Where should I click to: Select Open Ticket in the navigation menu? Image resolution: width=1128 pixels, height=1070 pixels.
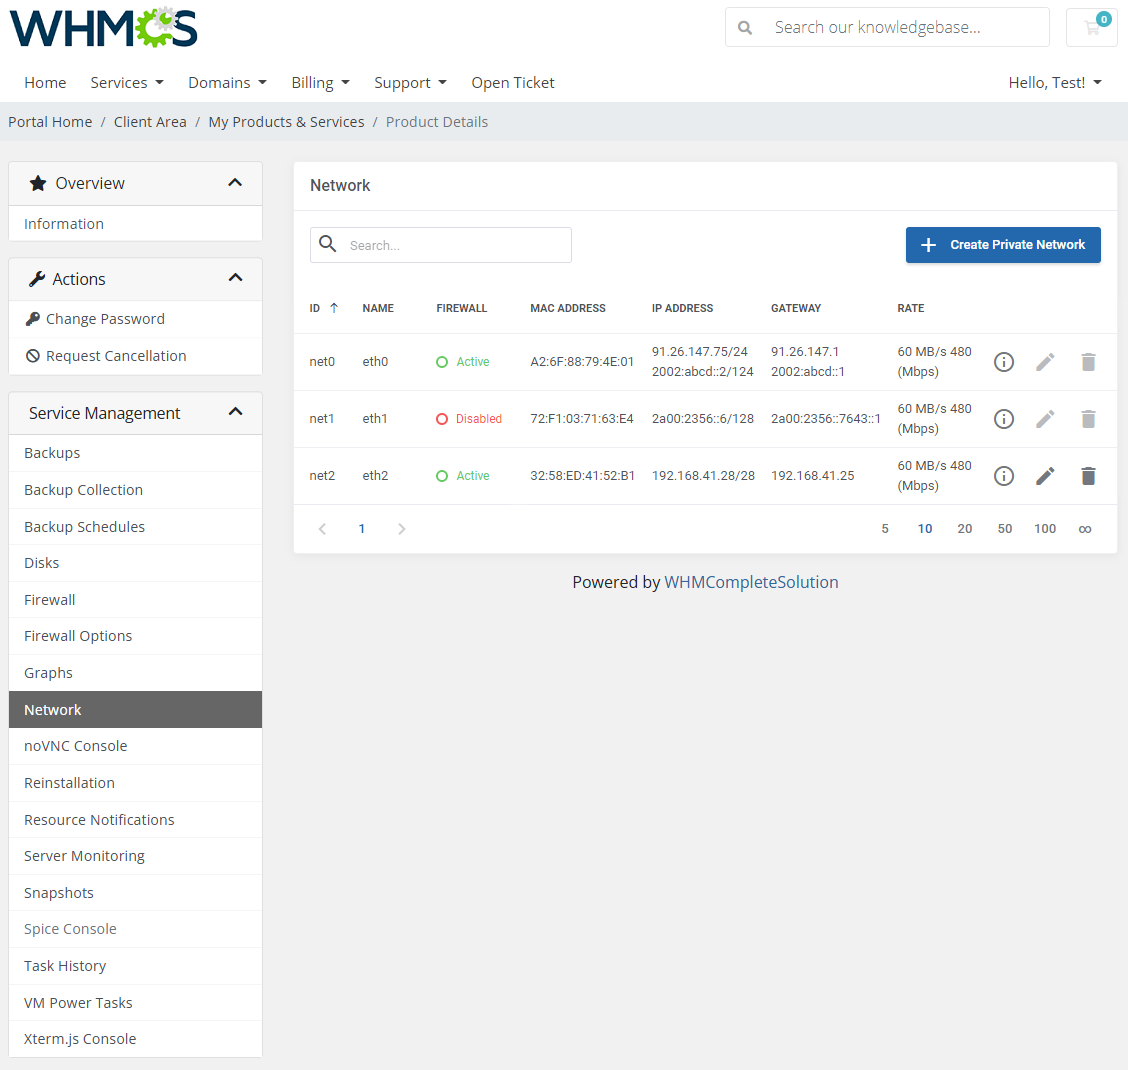click(512, 82)
